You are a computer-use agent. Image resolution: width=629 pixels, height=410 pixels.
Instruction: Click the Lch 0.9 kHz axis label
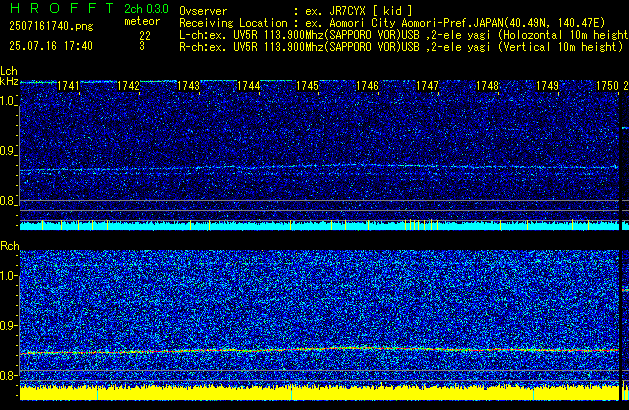(x=8, y=151)
